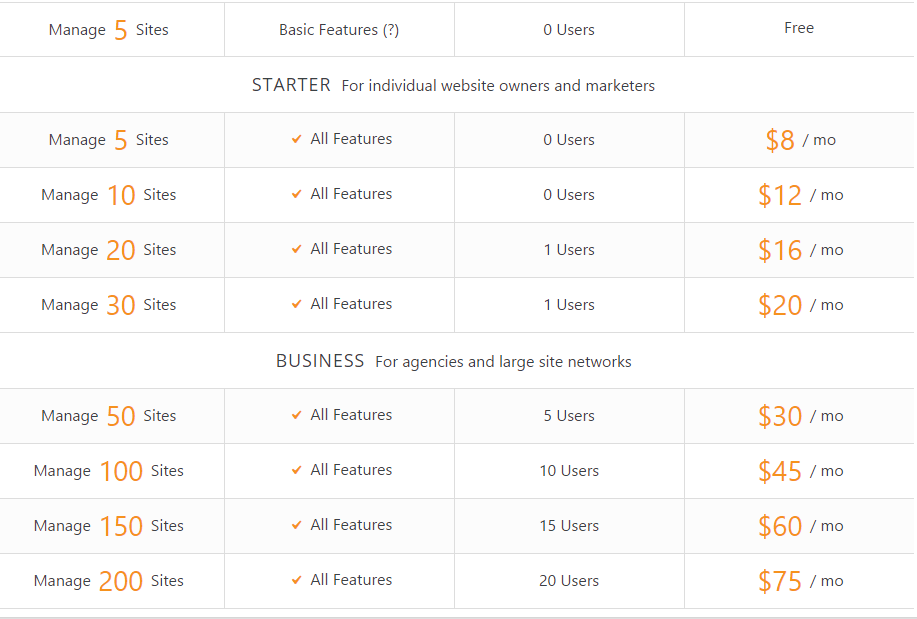Image resolution: width=917 pixels, height=619 pixels.
Task: Click the Basic Features (?) help text
Action: tap(339, 30)
